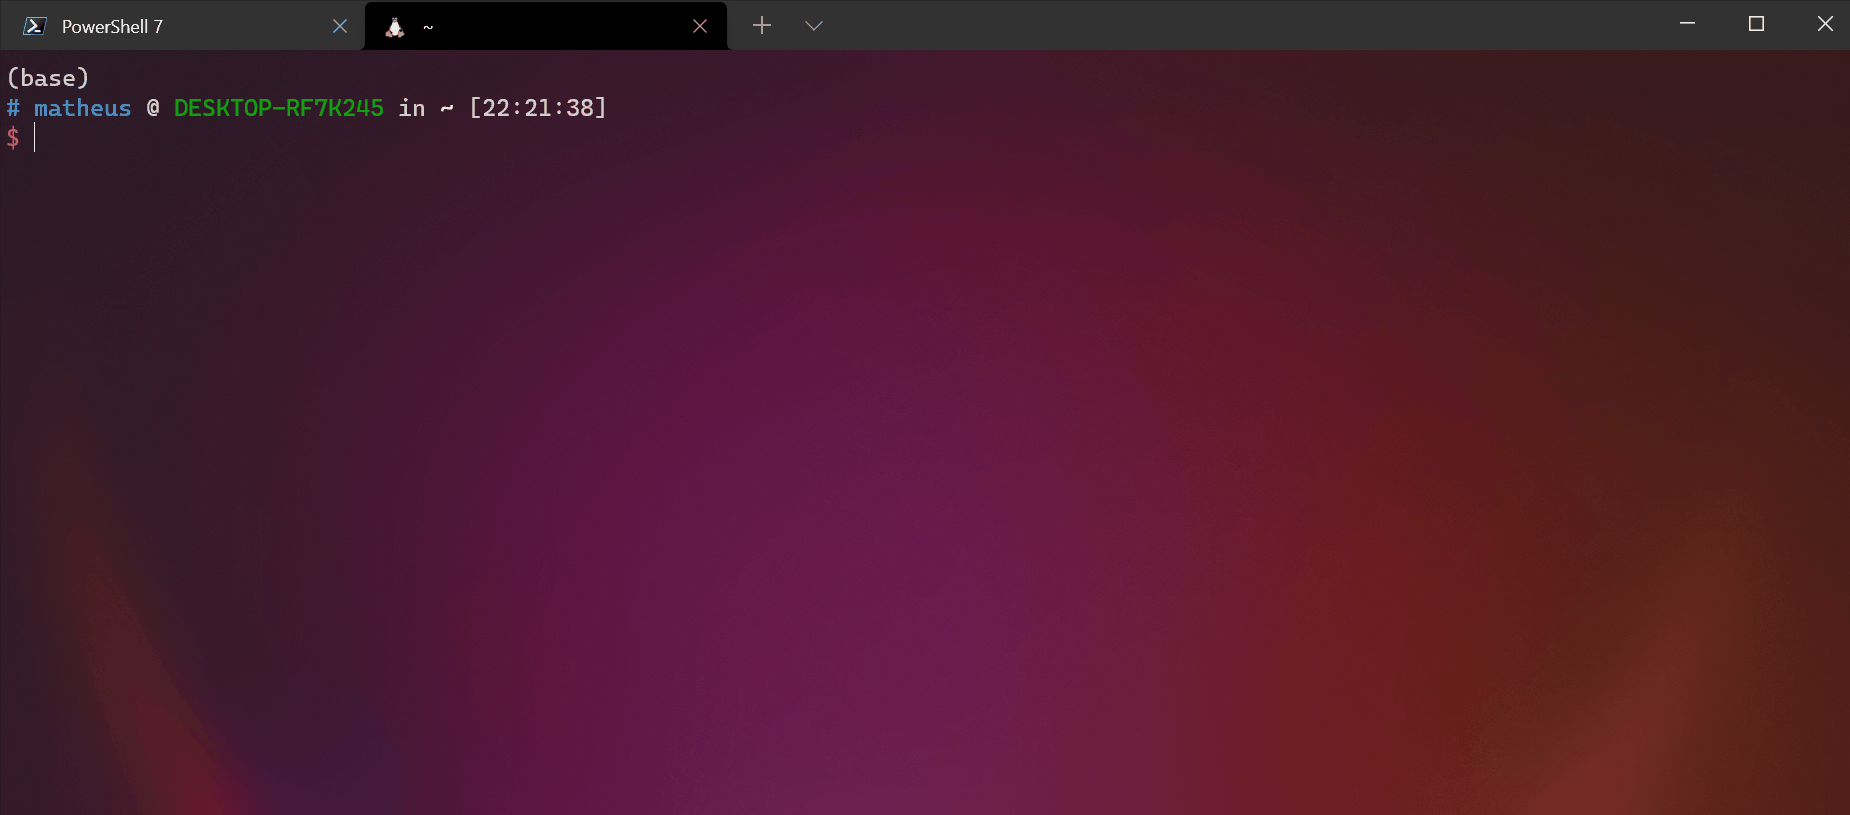Expand the new tab profile dropdown
Screen dimensions: 1850x815
click(814, 25)
